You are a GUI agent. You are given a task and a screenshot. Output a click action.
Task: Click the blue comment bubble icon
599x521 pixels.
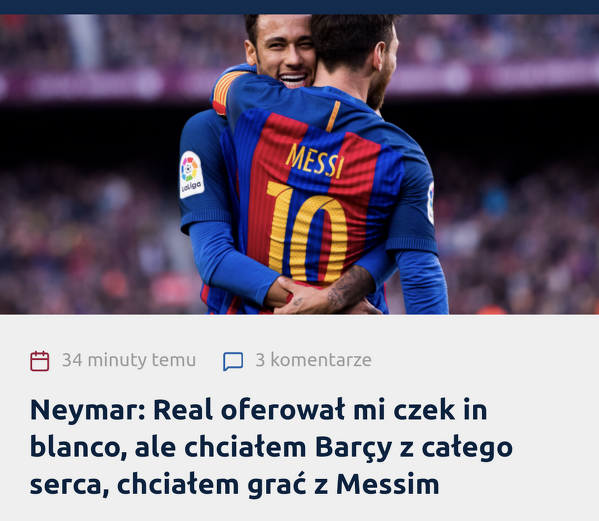point(233,361)
